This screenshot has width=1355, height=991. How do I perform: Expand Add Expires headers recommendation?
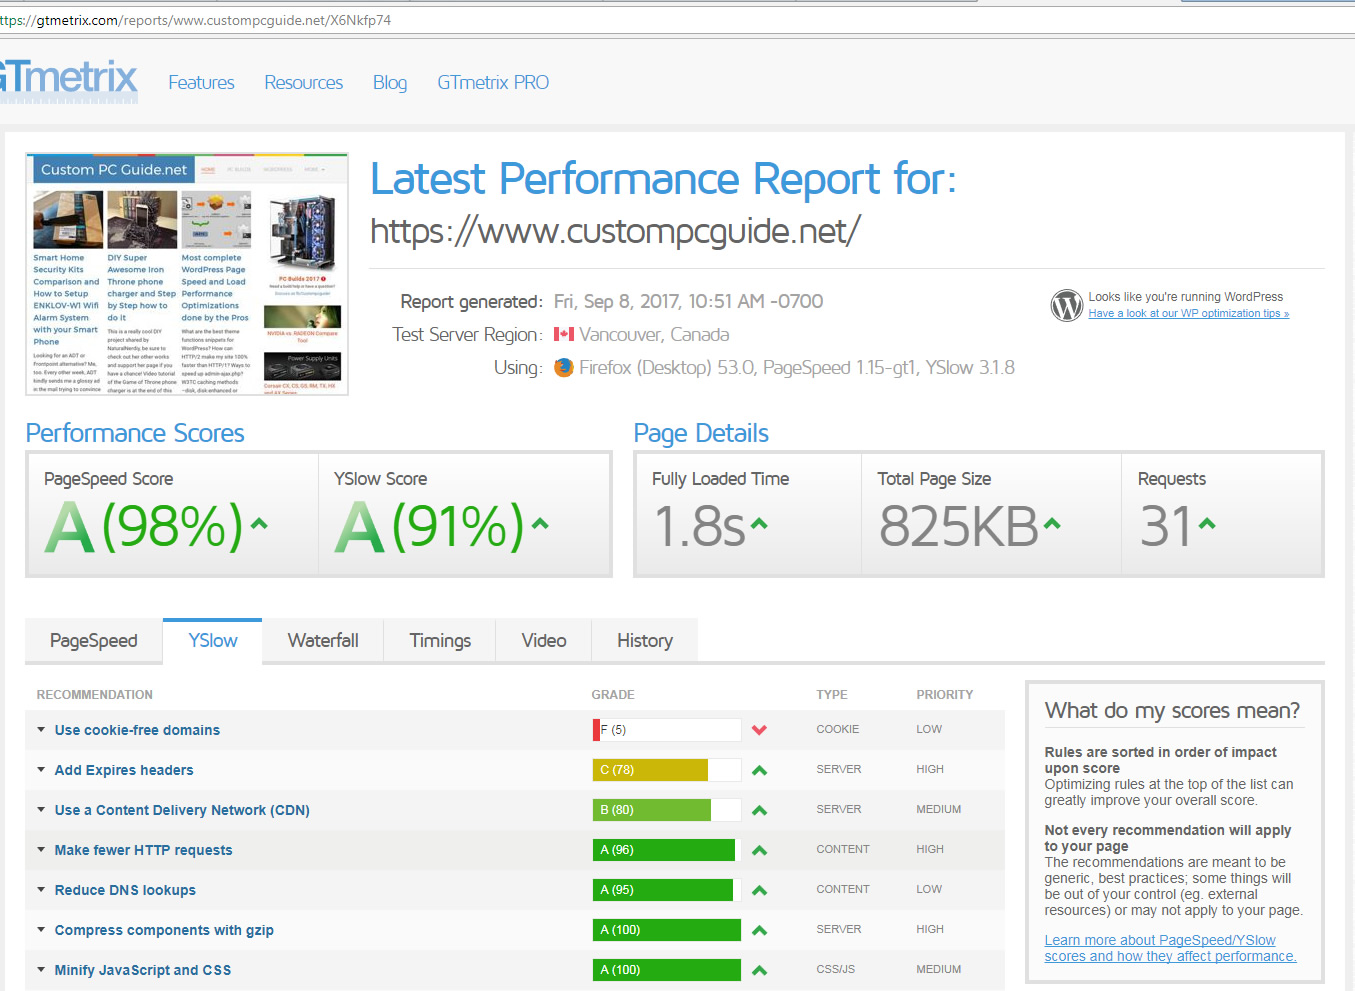tap(41, 770)
